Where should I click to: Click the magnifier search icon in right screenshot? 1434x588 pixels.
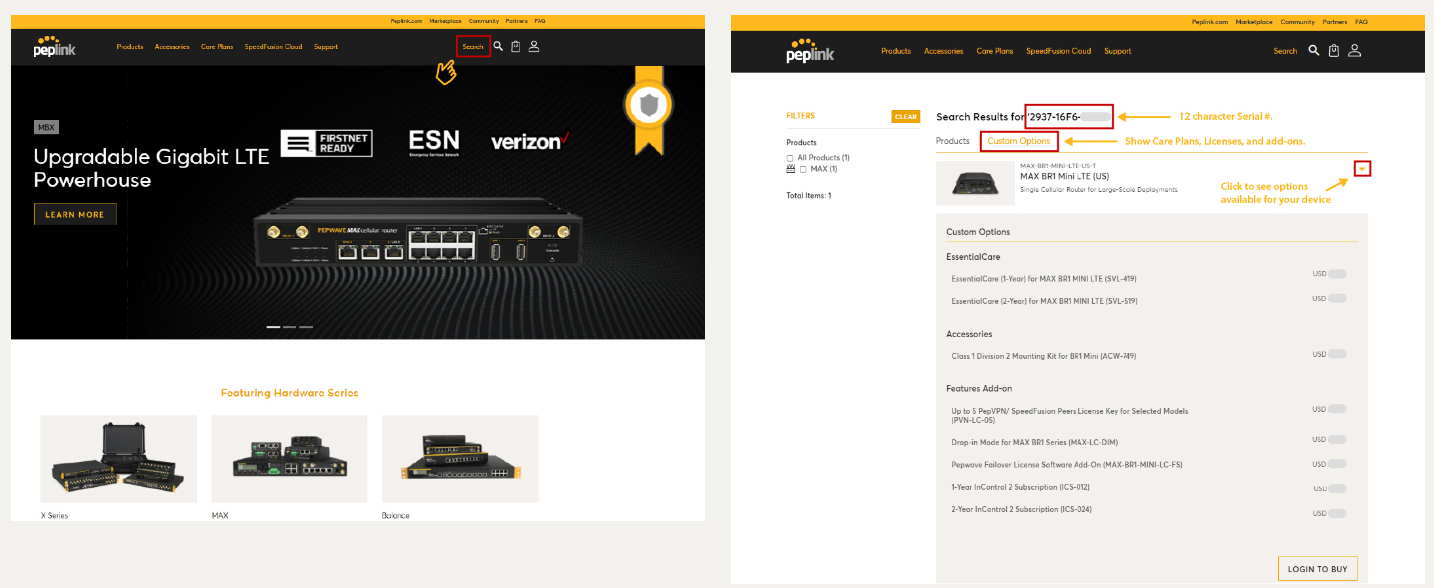1314,51
